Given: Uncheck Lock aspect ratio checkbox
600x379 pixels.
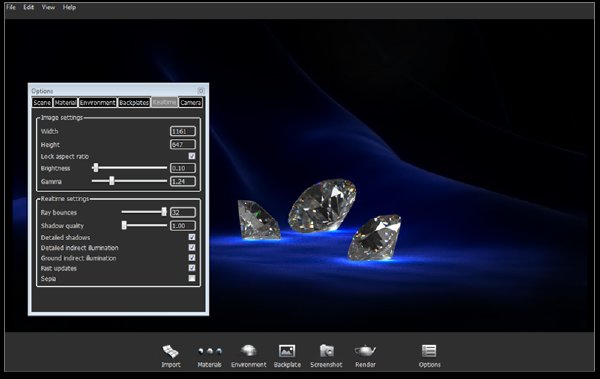Looking at the screenshot, I should pos(192,156).
